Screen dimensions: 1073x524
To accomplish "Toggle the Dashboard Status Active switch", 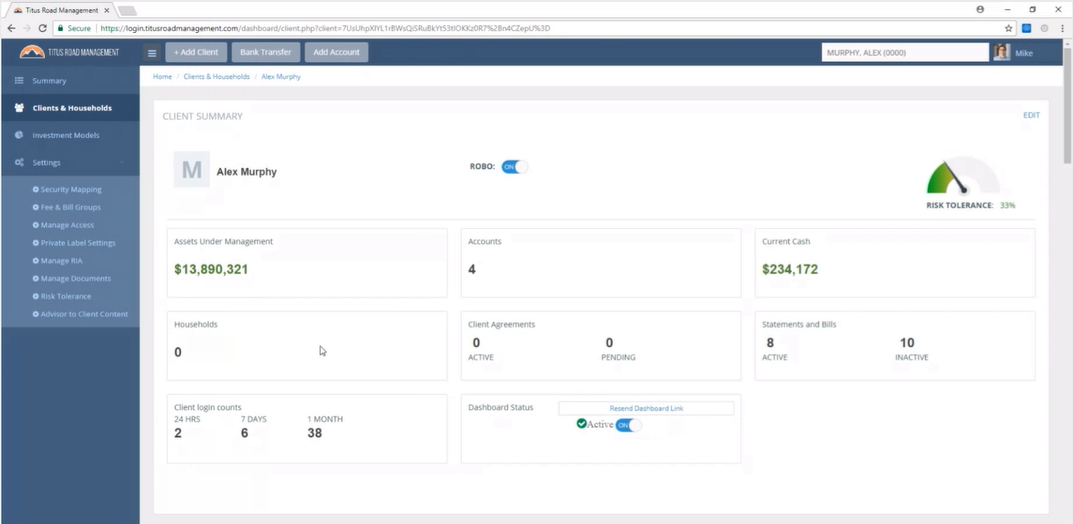I will click(x=628, y=425).
